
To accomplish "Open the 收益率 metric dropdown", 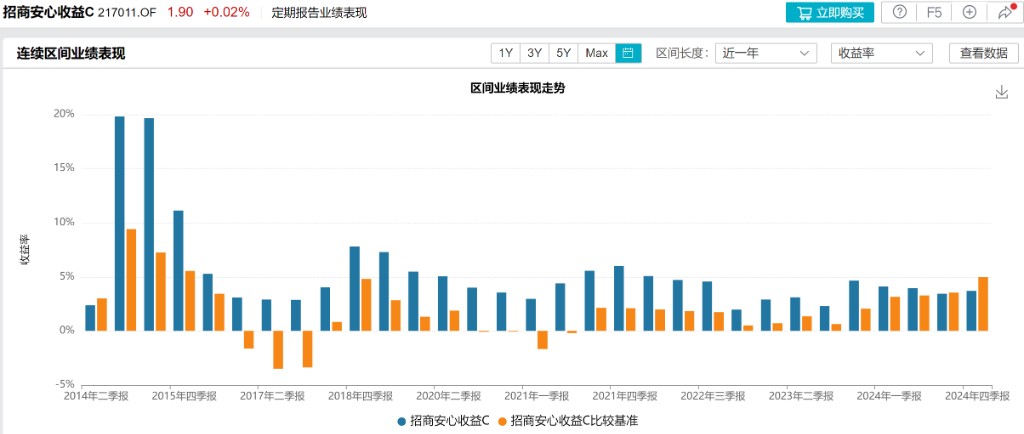I will (882, 53).
